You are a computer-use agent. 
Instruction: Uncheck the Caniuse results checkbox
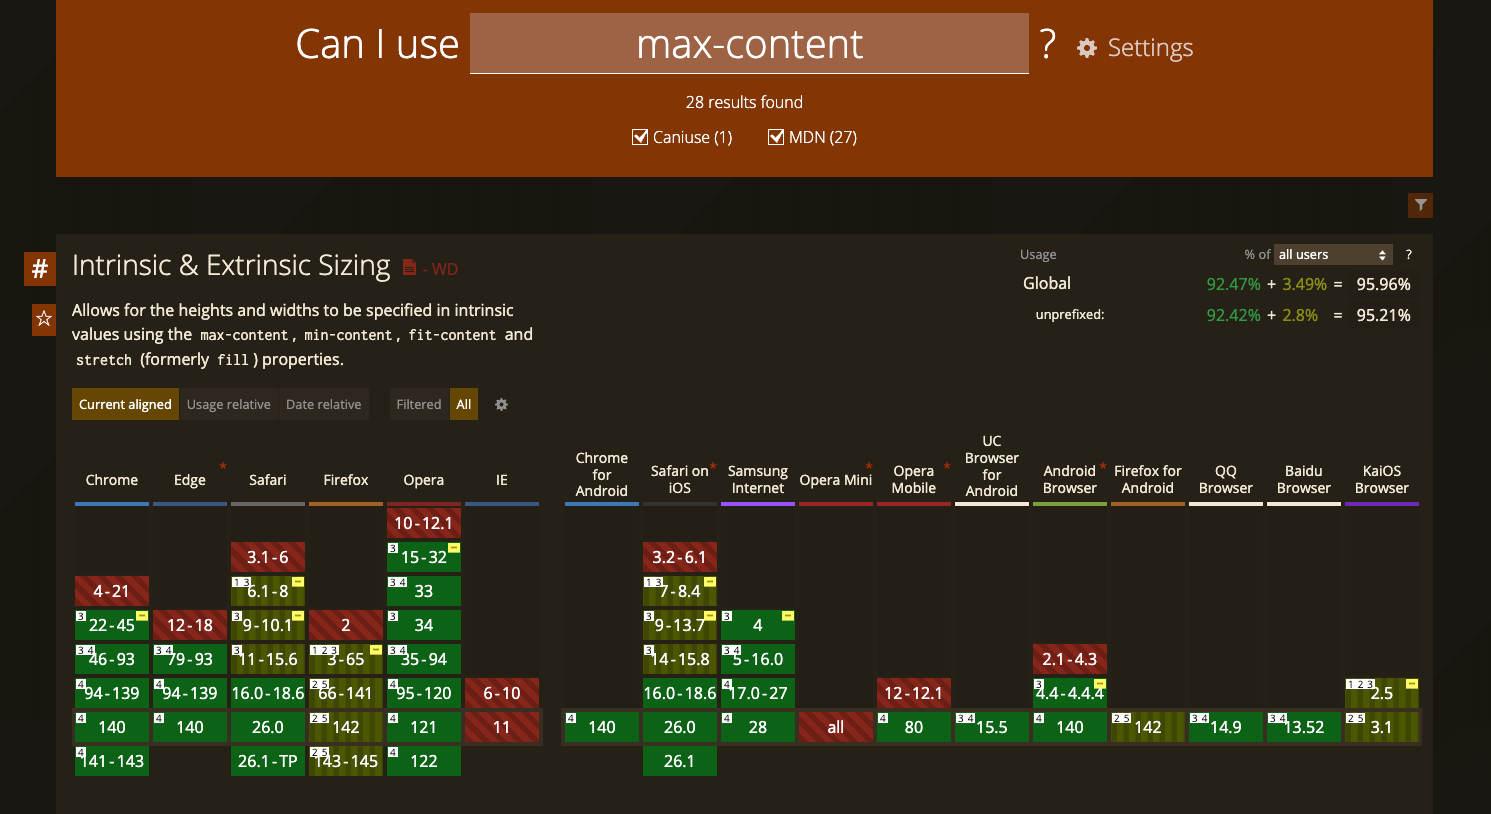click(x=640, y=137)
